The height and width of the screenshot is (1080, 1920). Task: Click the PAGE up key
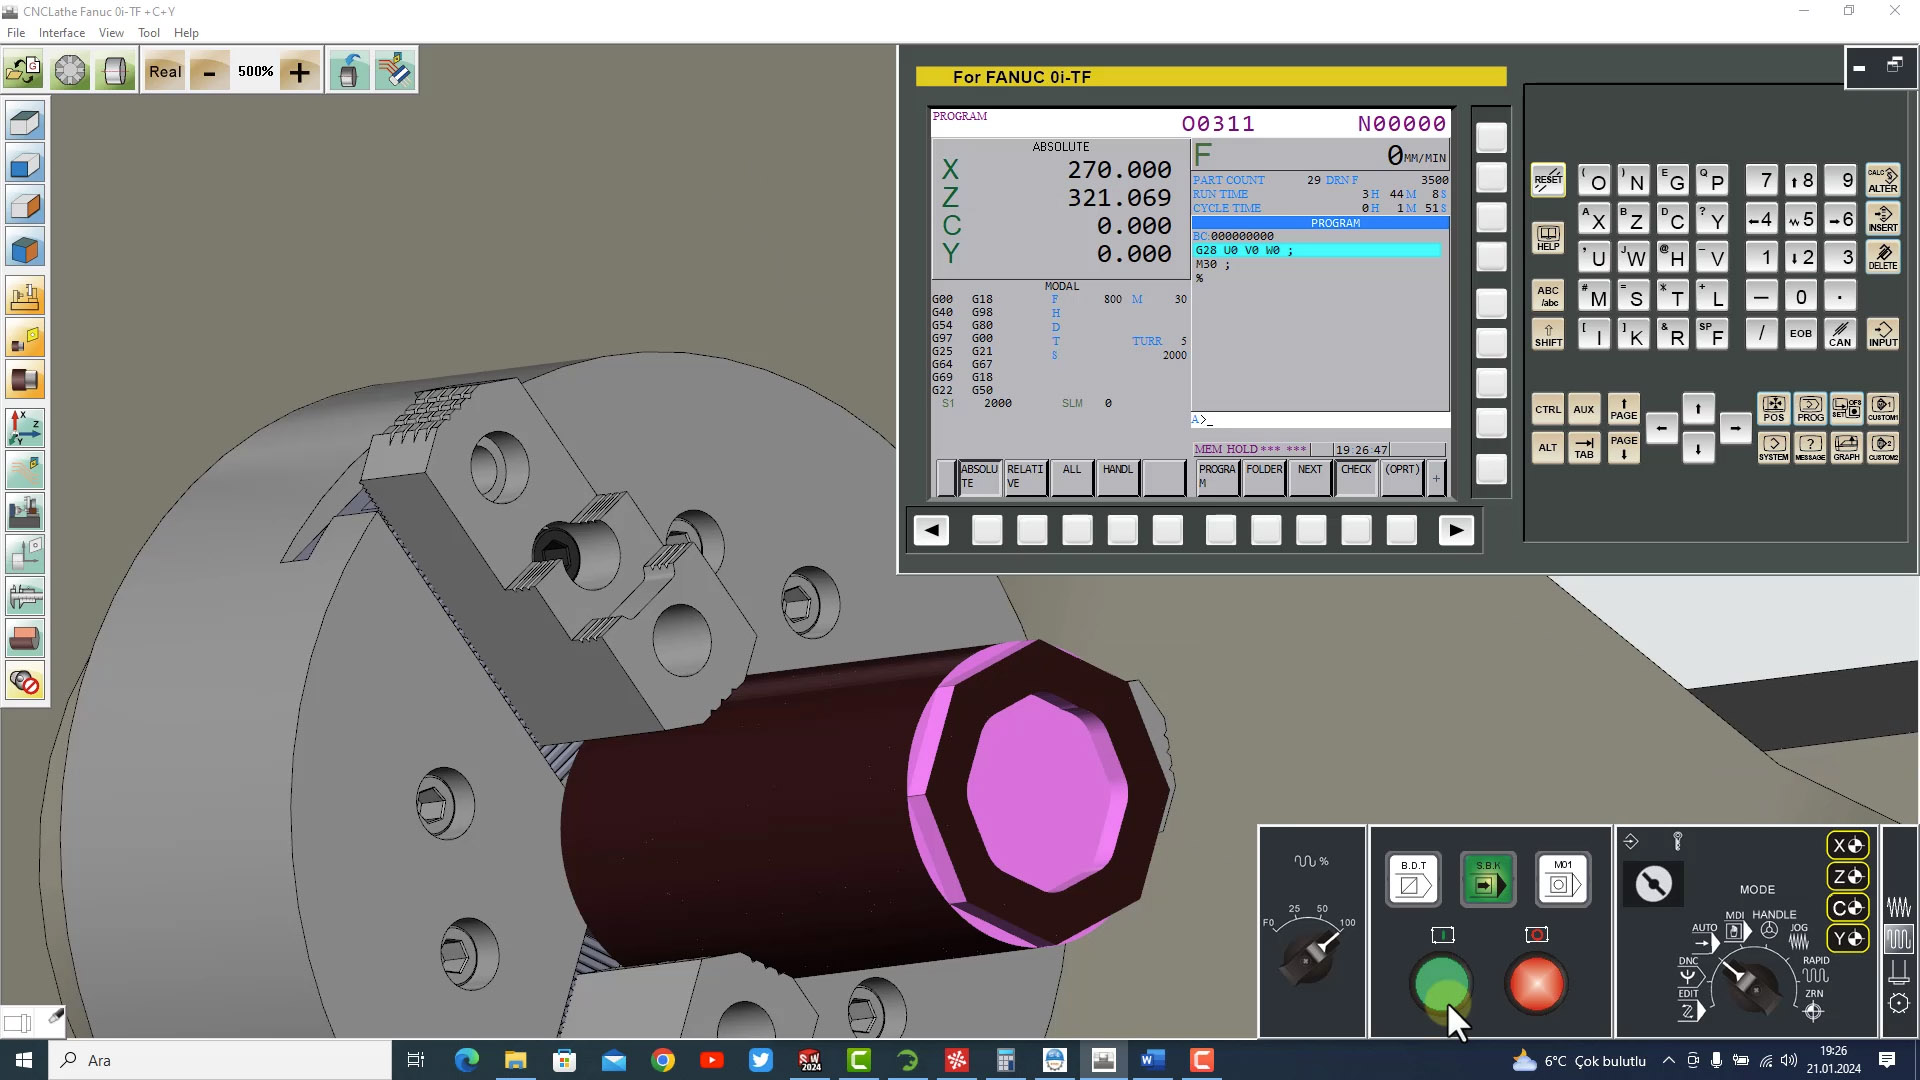(x=1623, y=408)
